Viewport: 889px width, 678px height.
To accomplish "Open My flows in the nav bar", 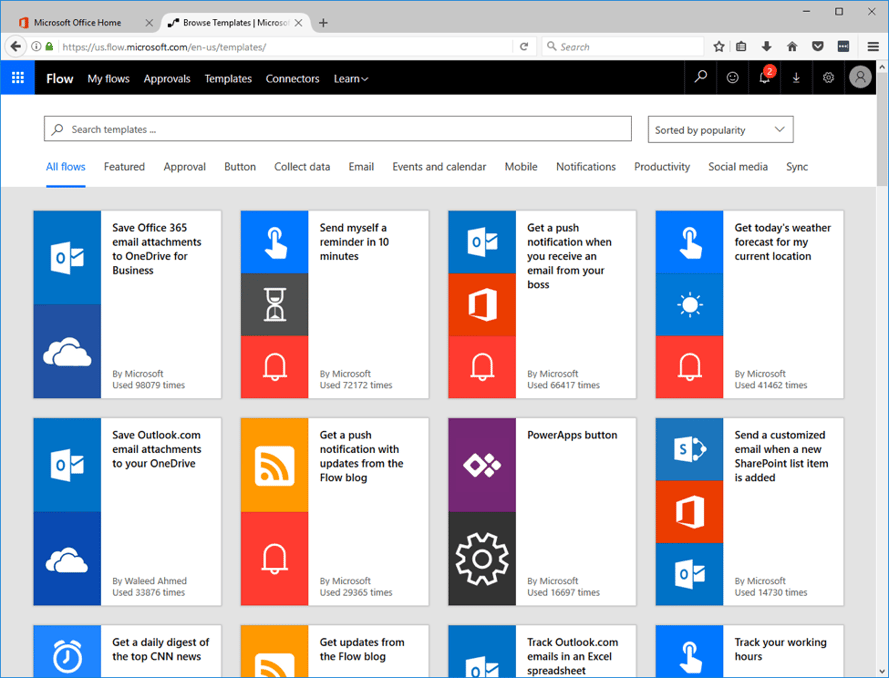I will [x=108, y=79].
